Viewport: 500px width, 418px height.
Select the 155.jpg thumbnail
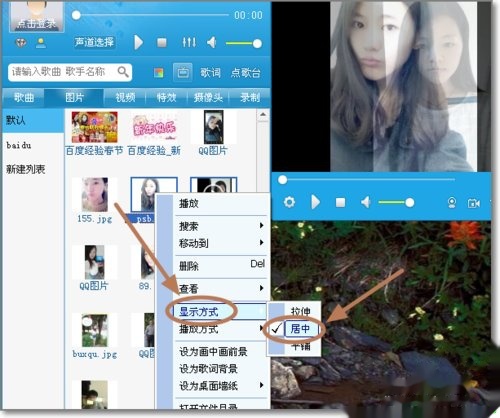[95, 195]
